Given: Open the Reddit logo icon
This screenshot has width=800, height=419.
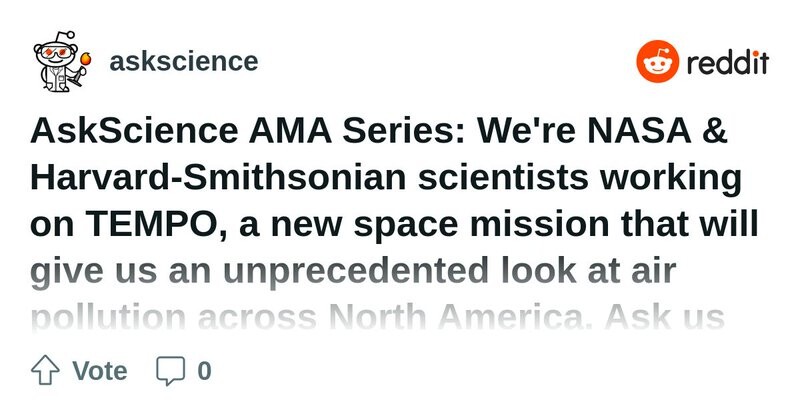Looking at the screenshot, I should click(657, 63).
